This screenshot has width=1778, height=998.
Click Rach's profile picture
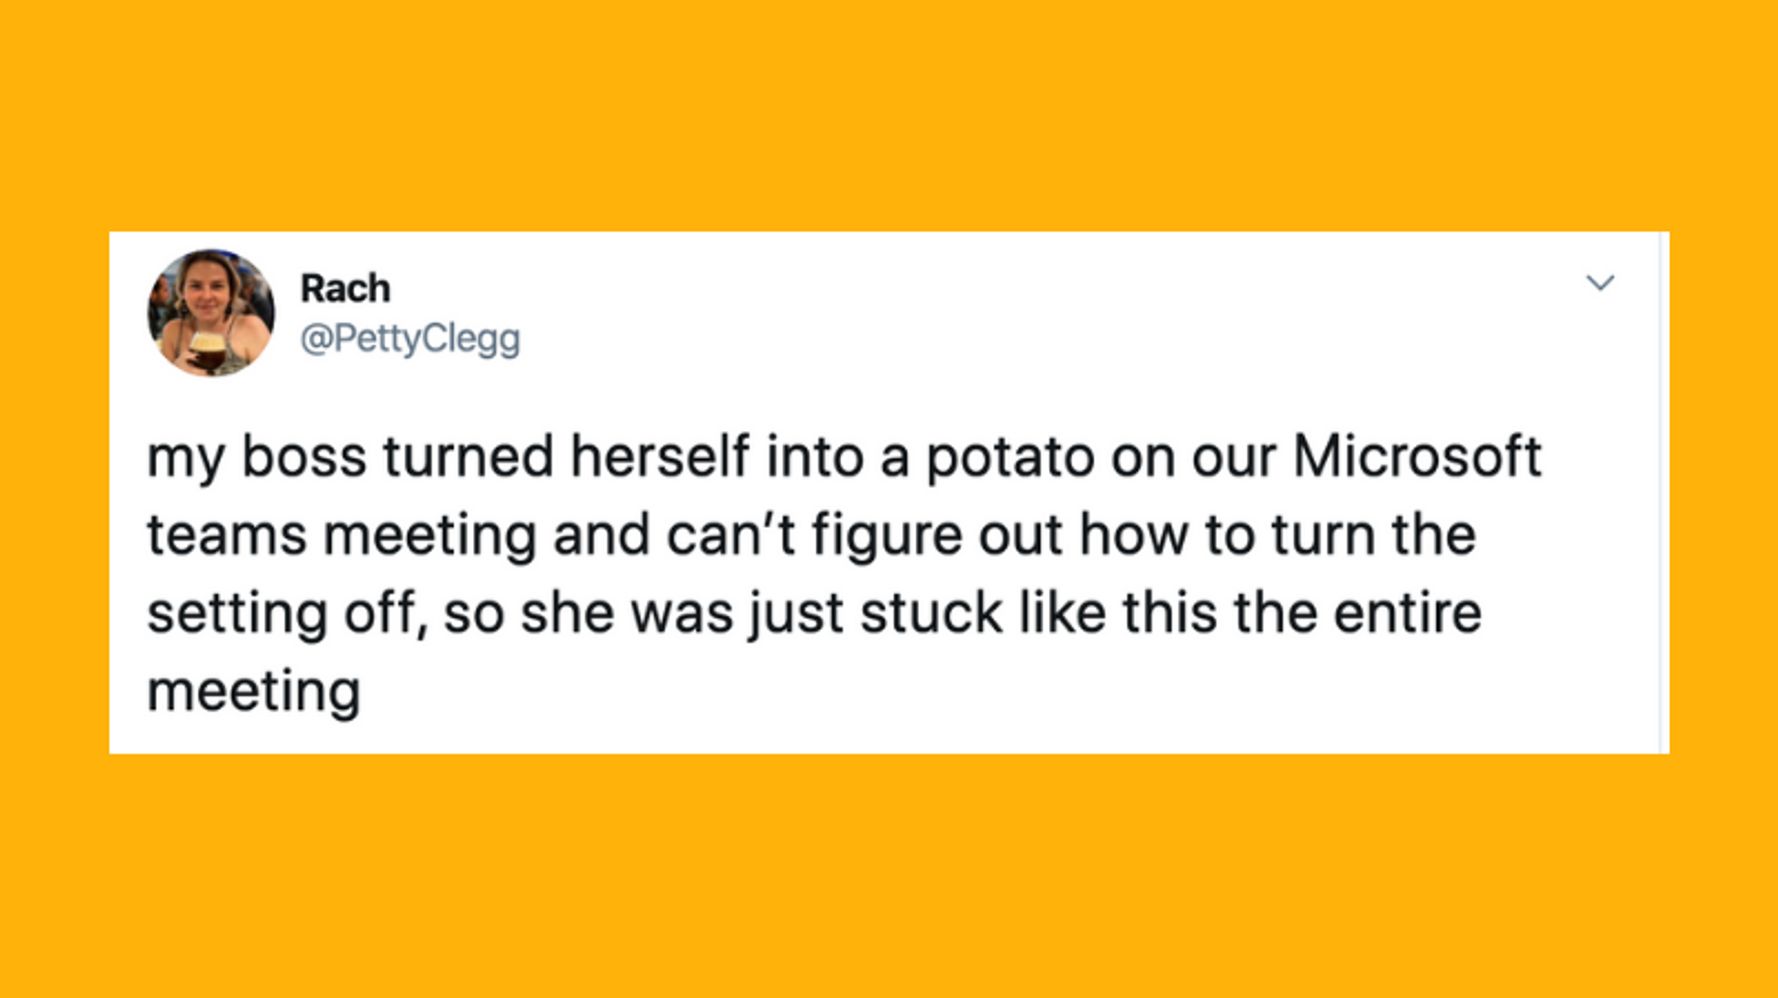211,313
